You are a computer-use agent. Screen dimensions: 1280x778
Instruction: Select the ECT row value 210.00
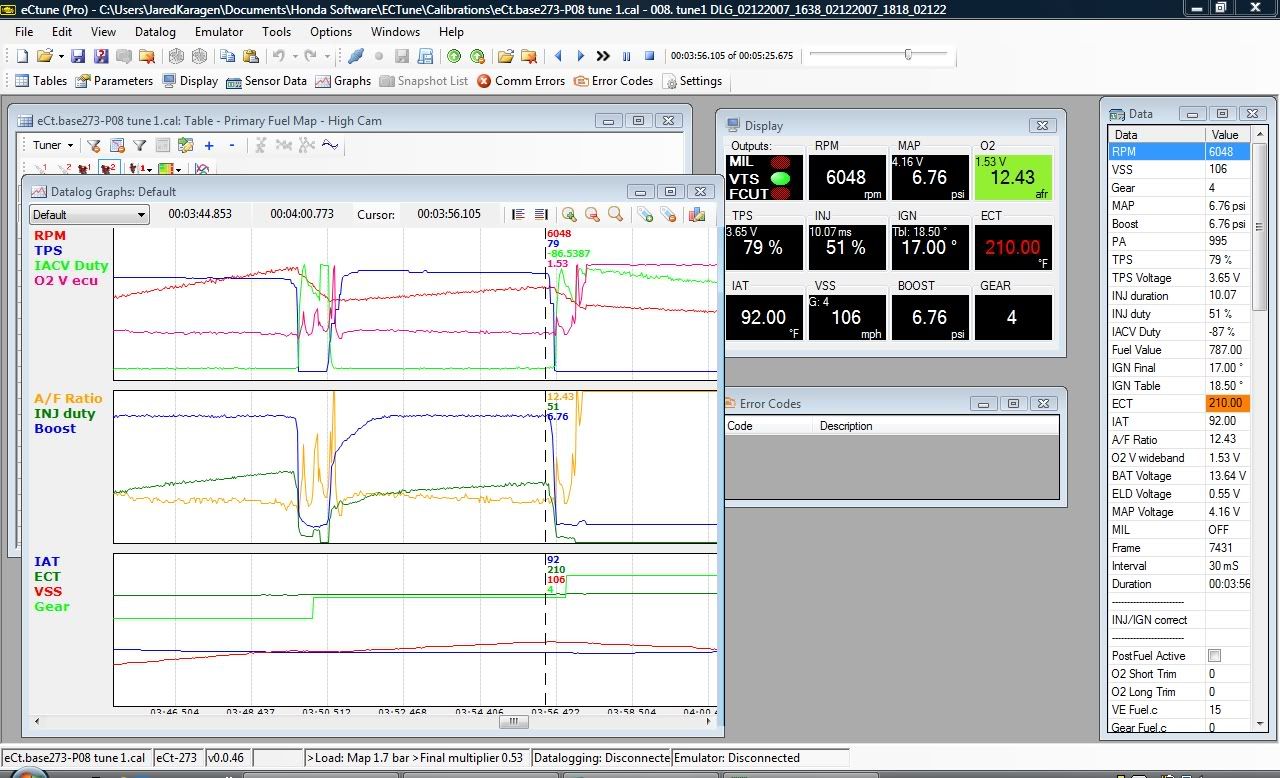(x=1228, y=404)
